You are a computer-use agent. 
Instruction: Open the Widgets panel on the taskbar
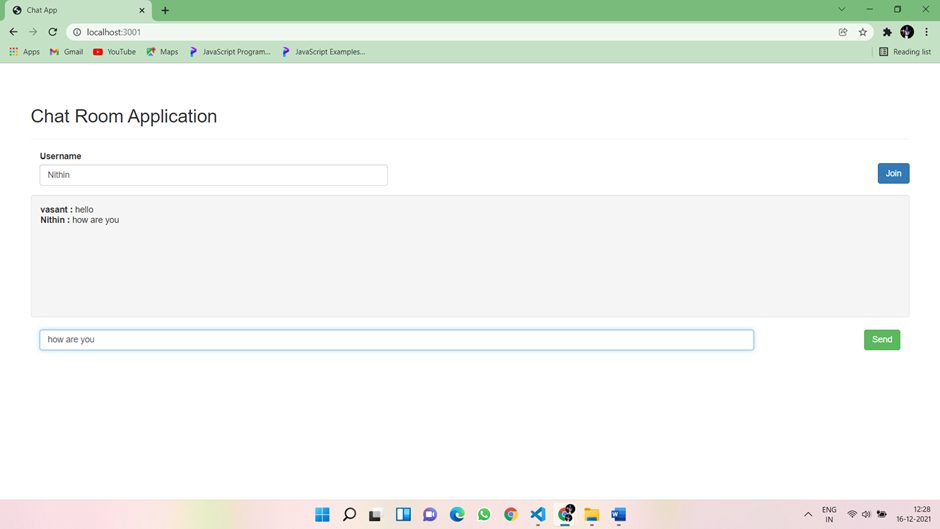tap(403, 515)
